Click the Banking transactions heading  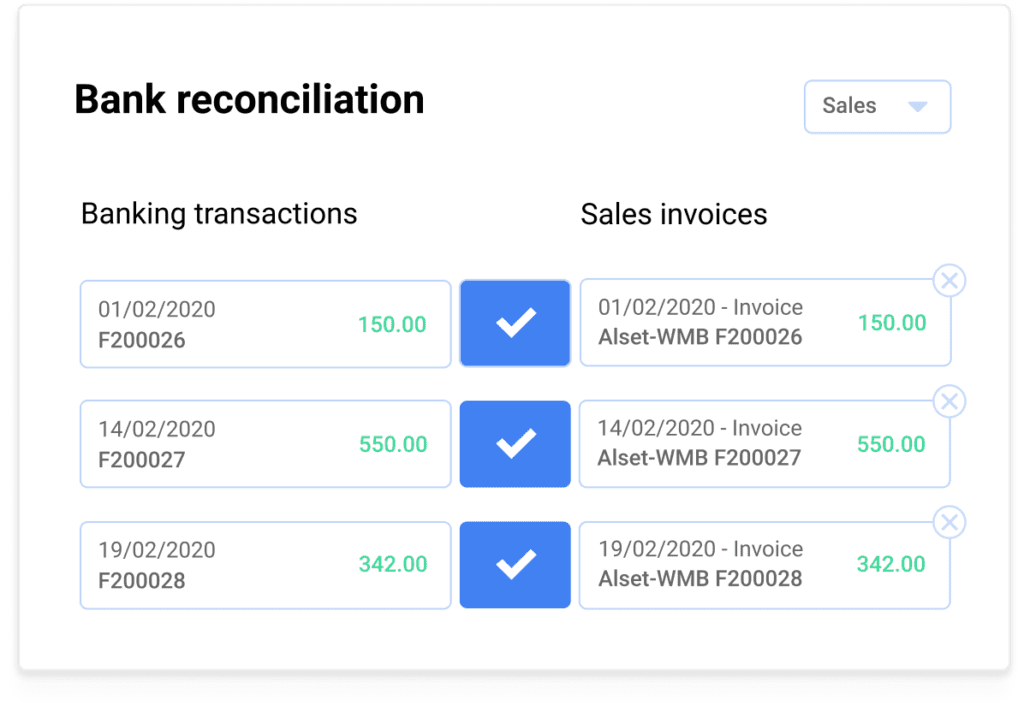[219, 213]
